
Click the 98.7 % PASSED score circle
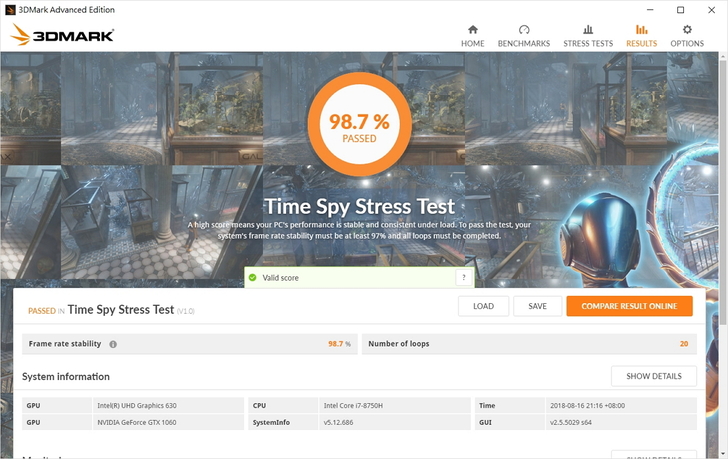(x=359, y=124)
